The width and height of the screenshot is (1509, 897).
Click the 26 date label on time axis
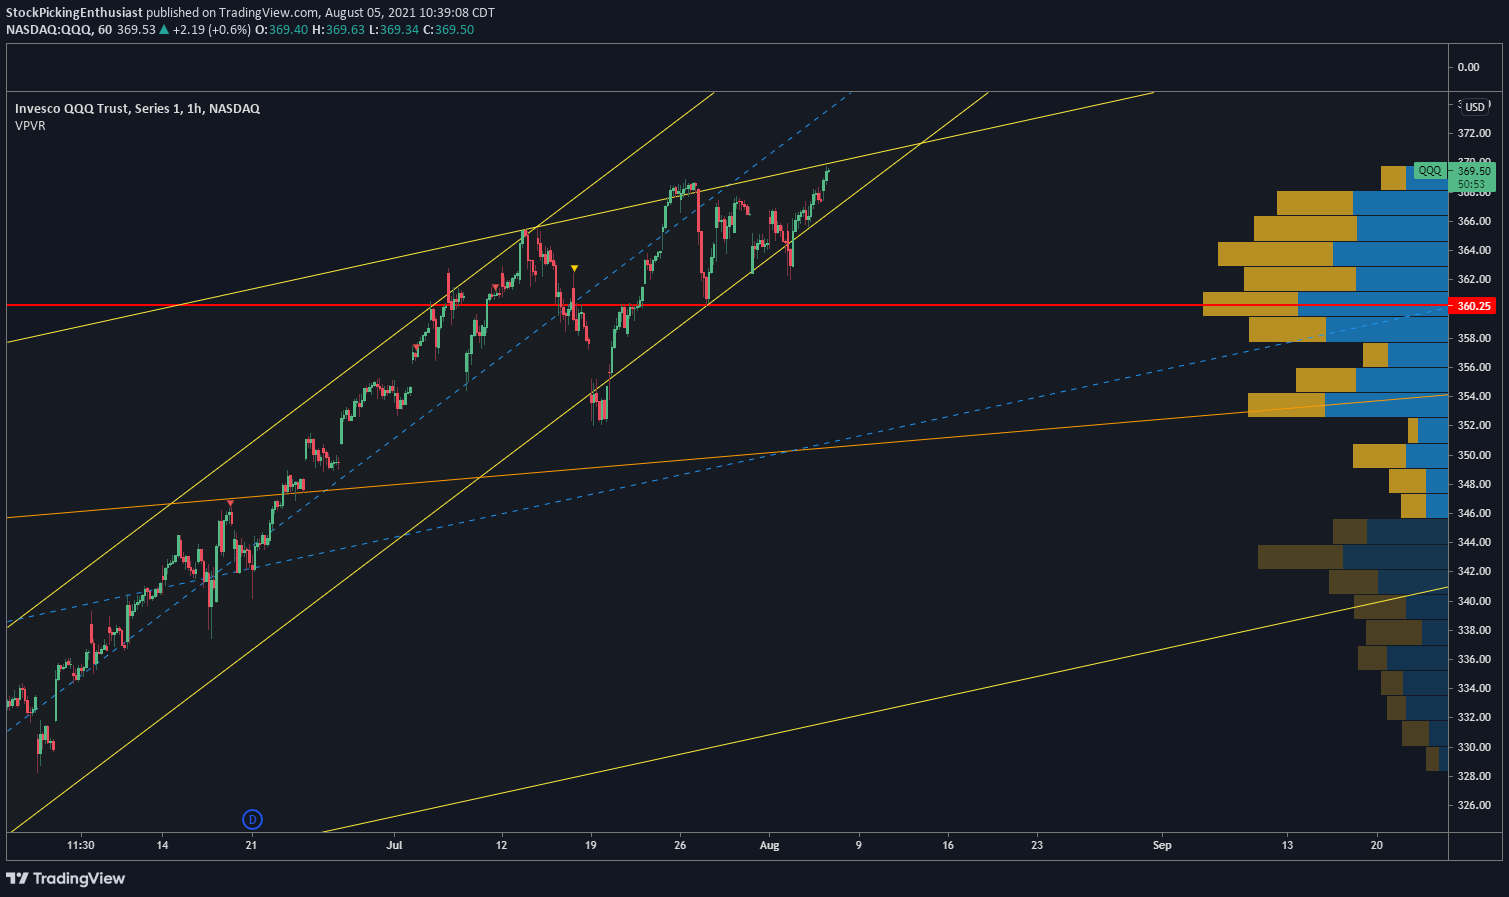680,845
